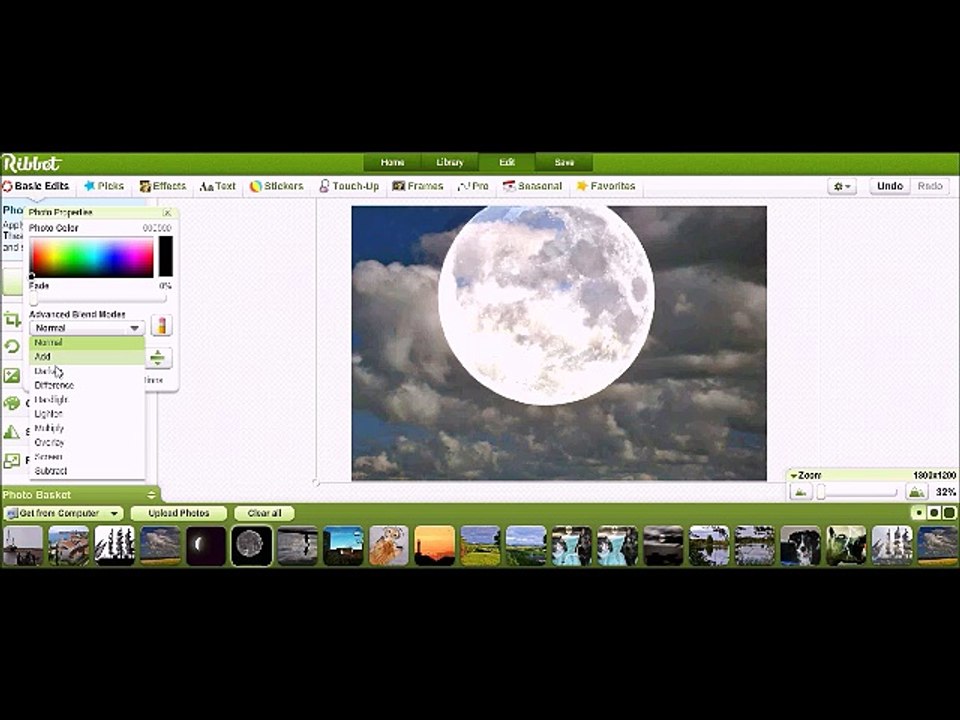
Task: Select the Crop tool icon in left sidebar
Action: 12,319
